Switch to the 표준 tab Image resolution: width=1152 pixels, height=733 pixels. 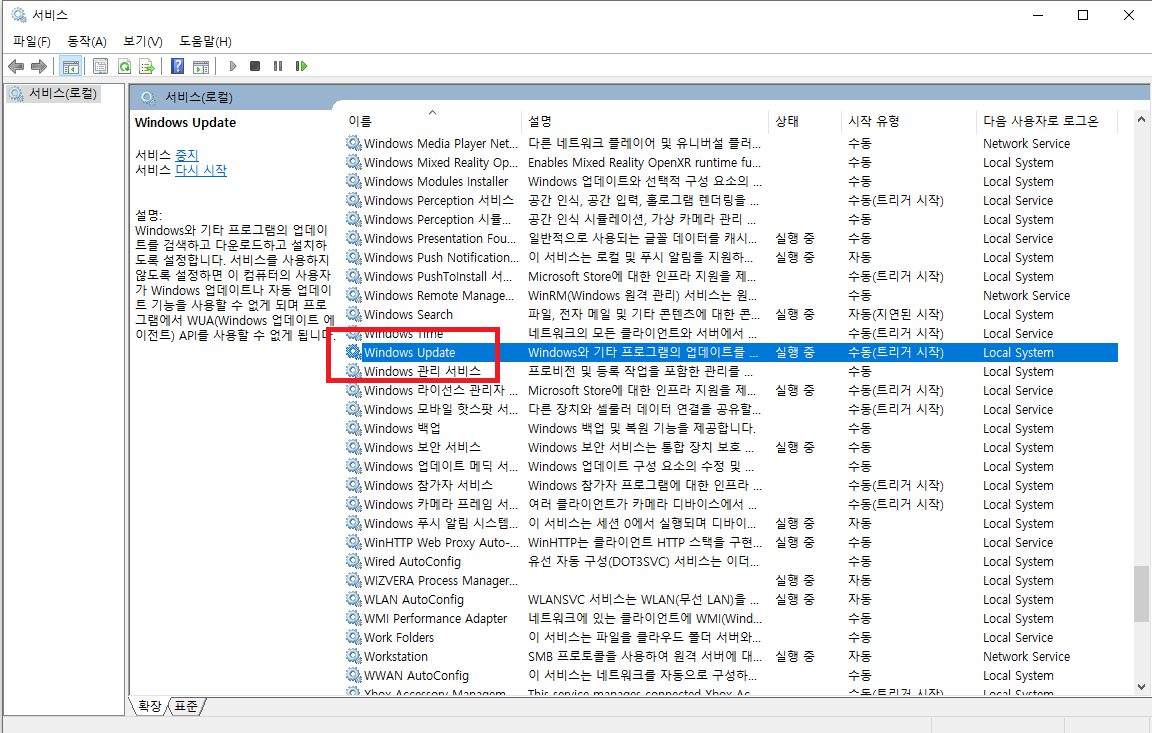186,706
